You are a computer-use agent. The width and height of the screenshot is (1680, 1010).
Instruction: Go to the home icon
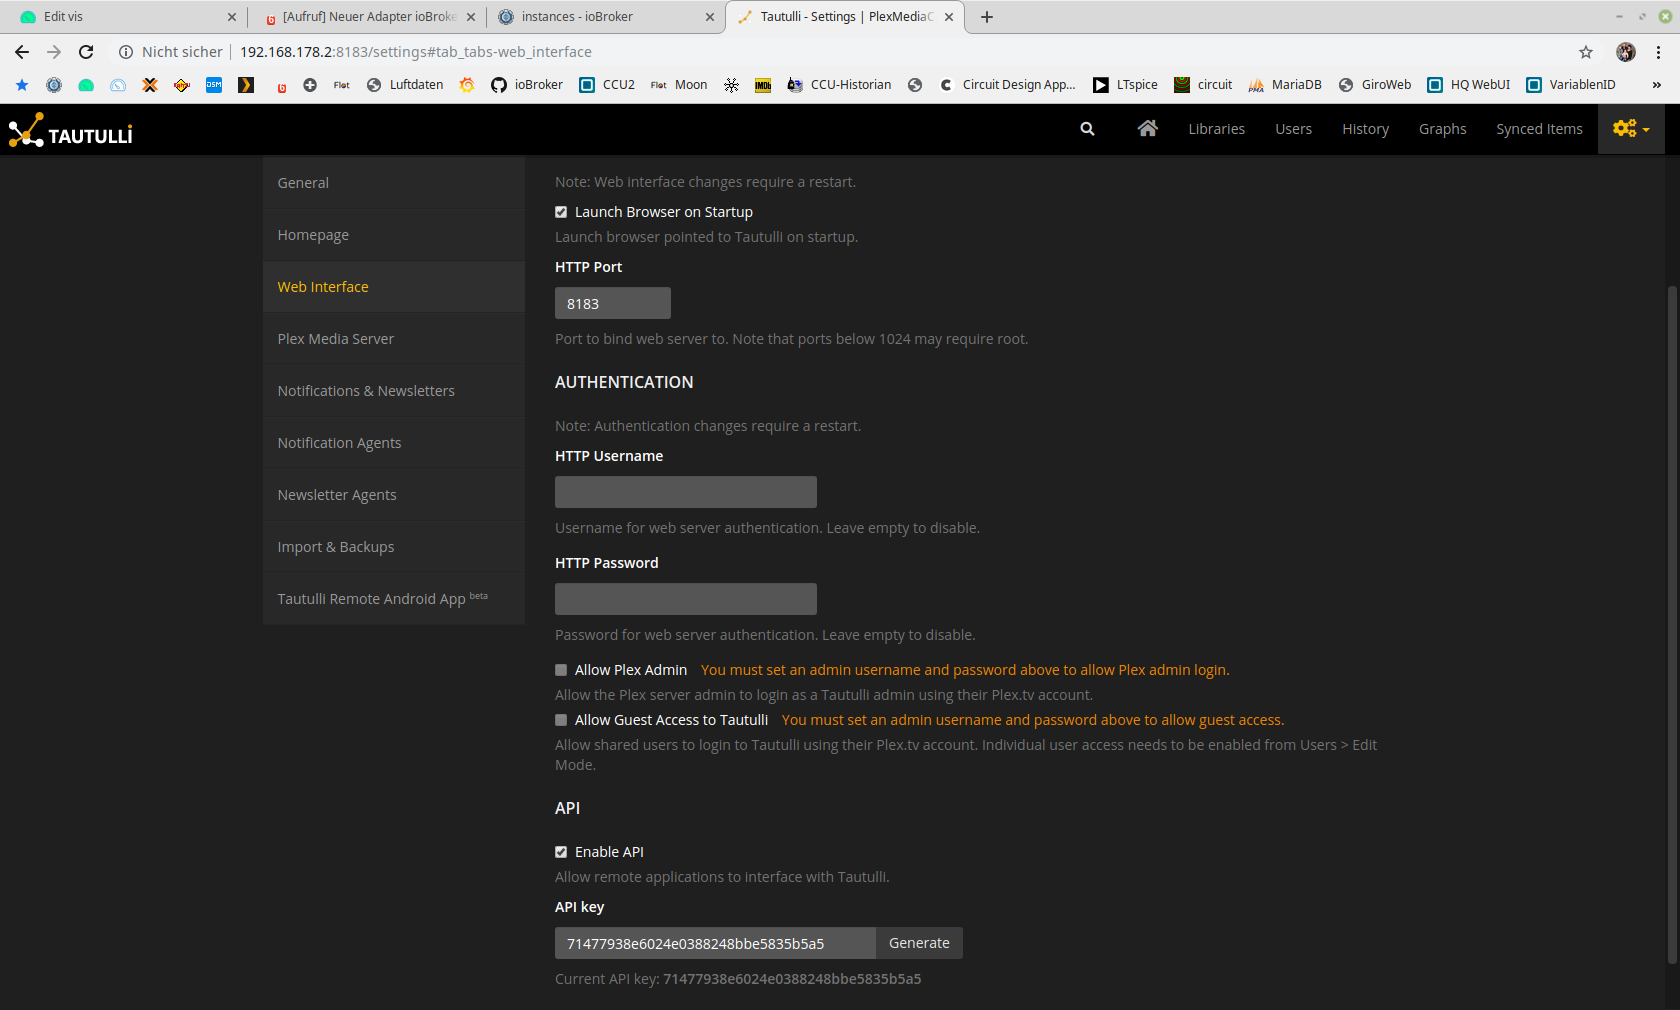point(1147,128)
